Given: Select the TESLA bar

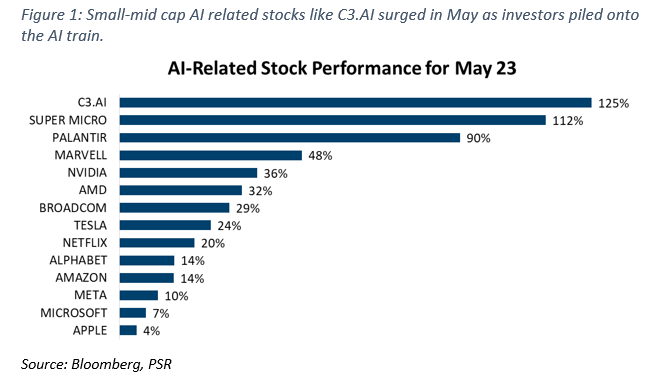Looking at the screenshot, I should (165, 225).
